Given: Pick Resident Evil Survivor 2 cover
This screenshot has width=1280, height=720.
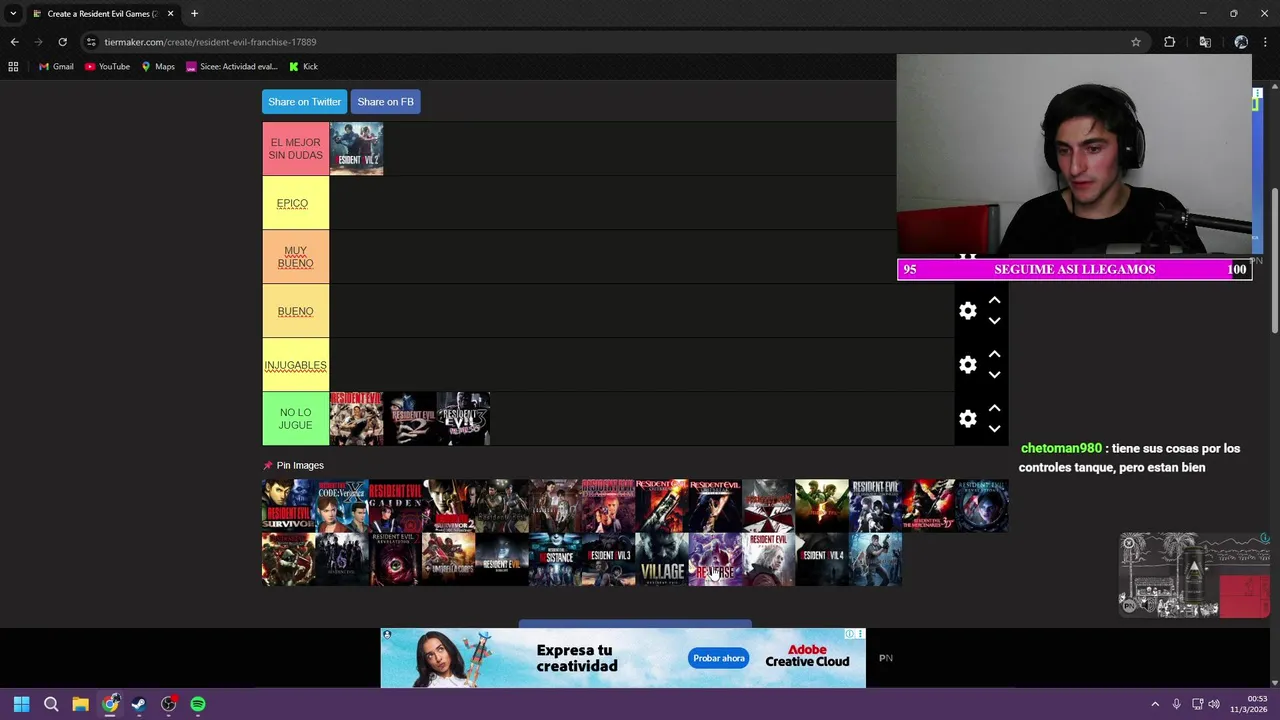Looking at the screenshot, I should pos(448,505).
